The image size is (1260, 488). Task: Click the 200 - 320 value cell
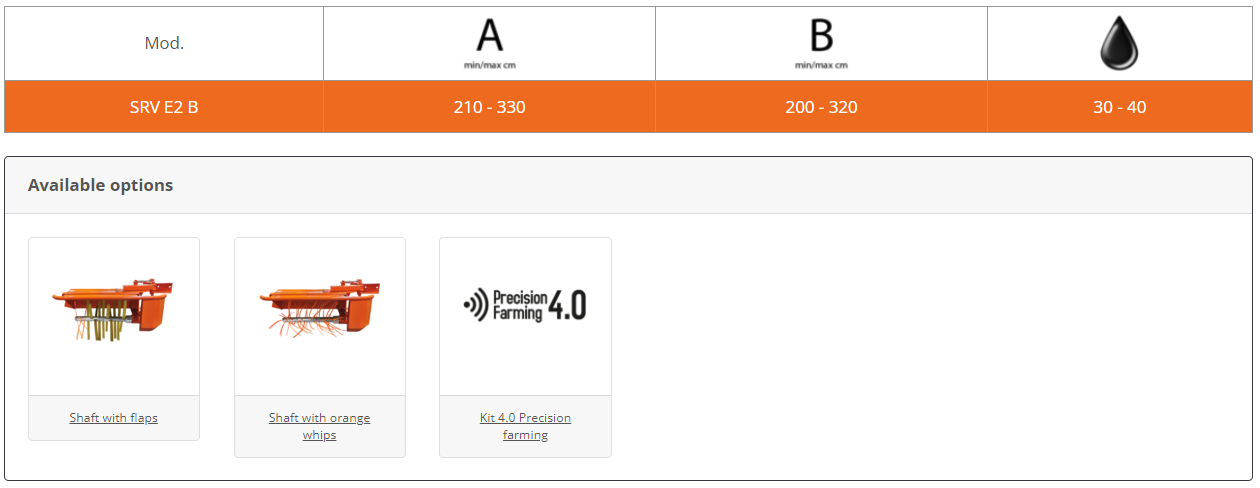click(x=821, y=107)
